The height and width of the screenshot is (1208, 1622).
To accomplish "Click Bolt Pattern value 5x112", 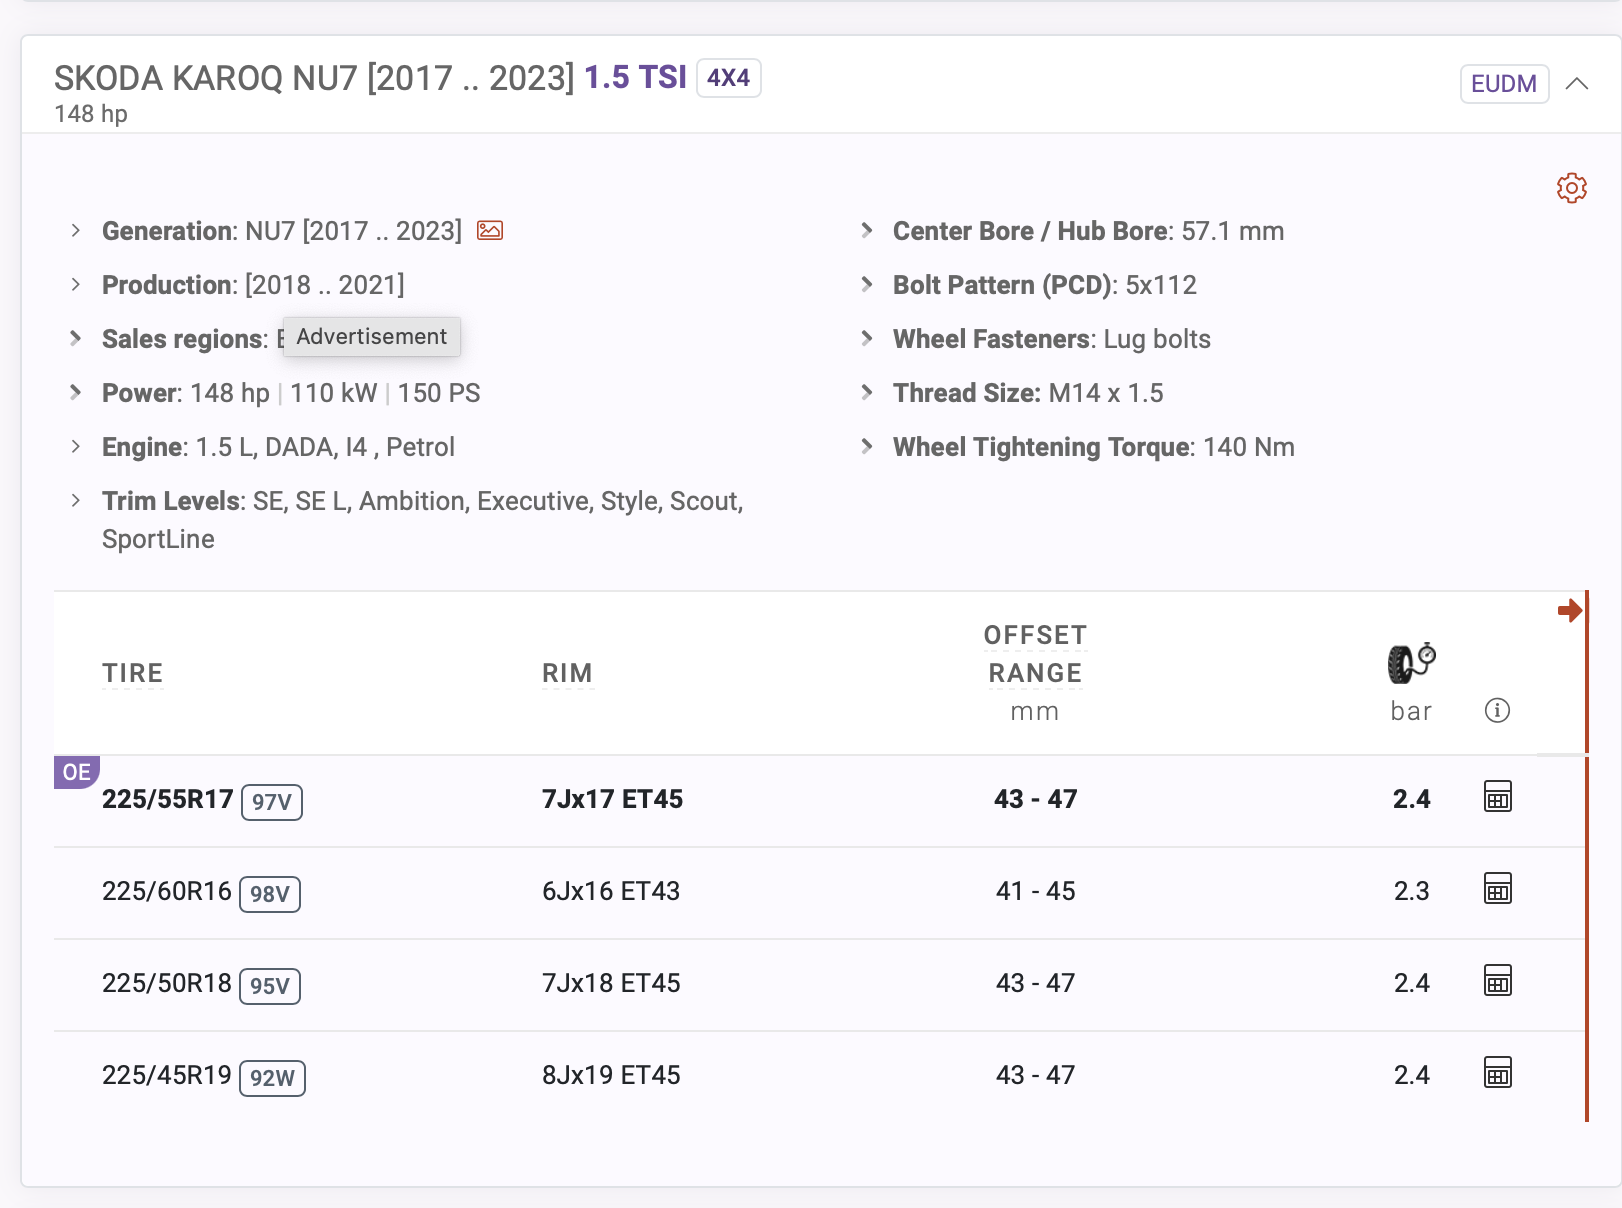I will [1161, 285].
